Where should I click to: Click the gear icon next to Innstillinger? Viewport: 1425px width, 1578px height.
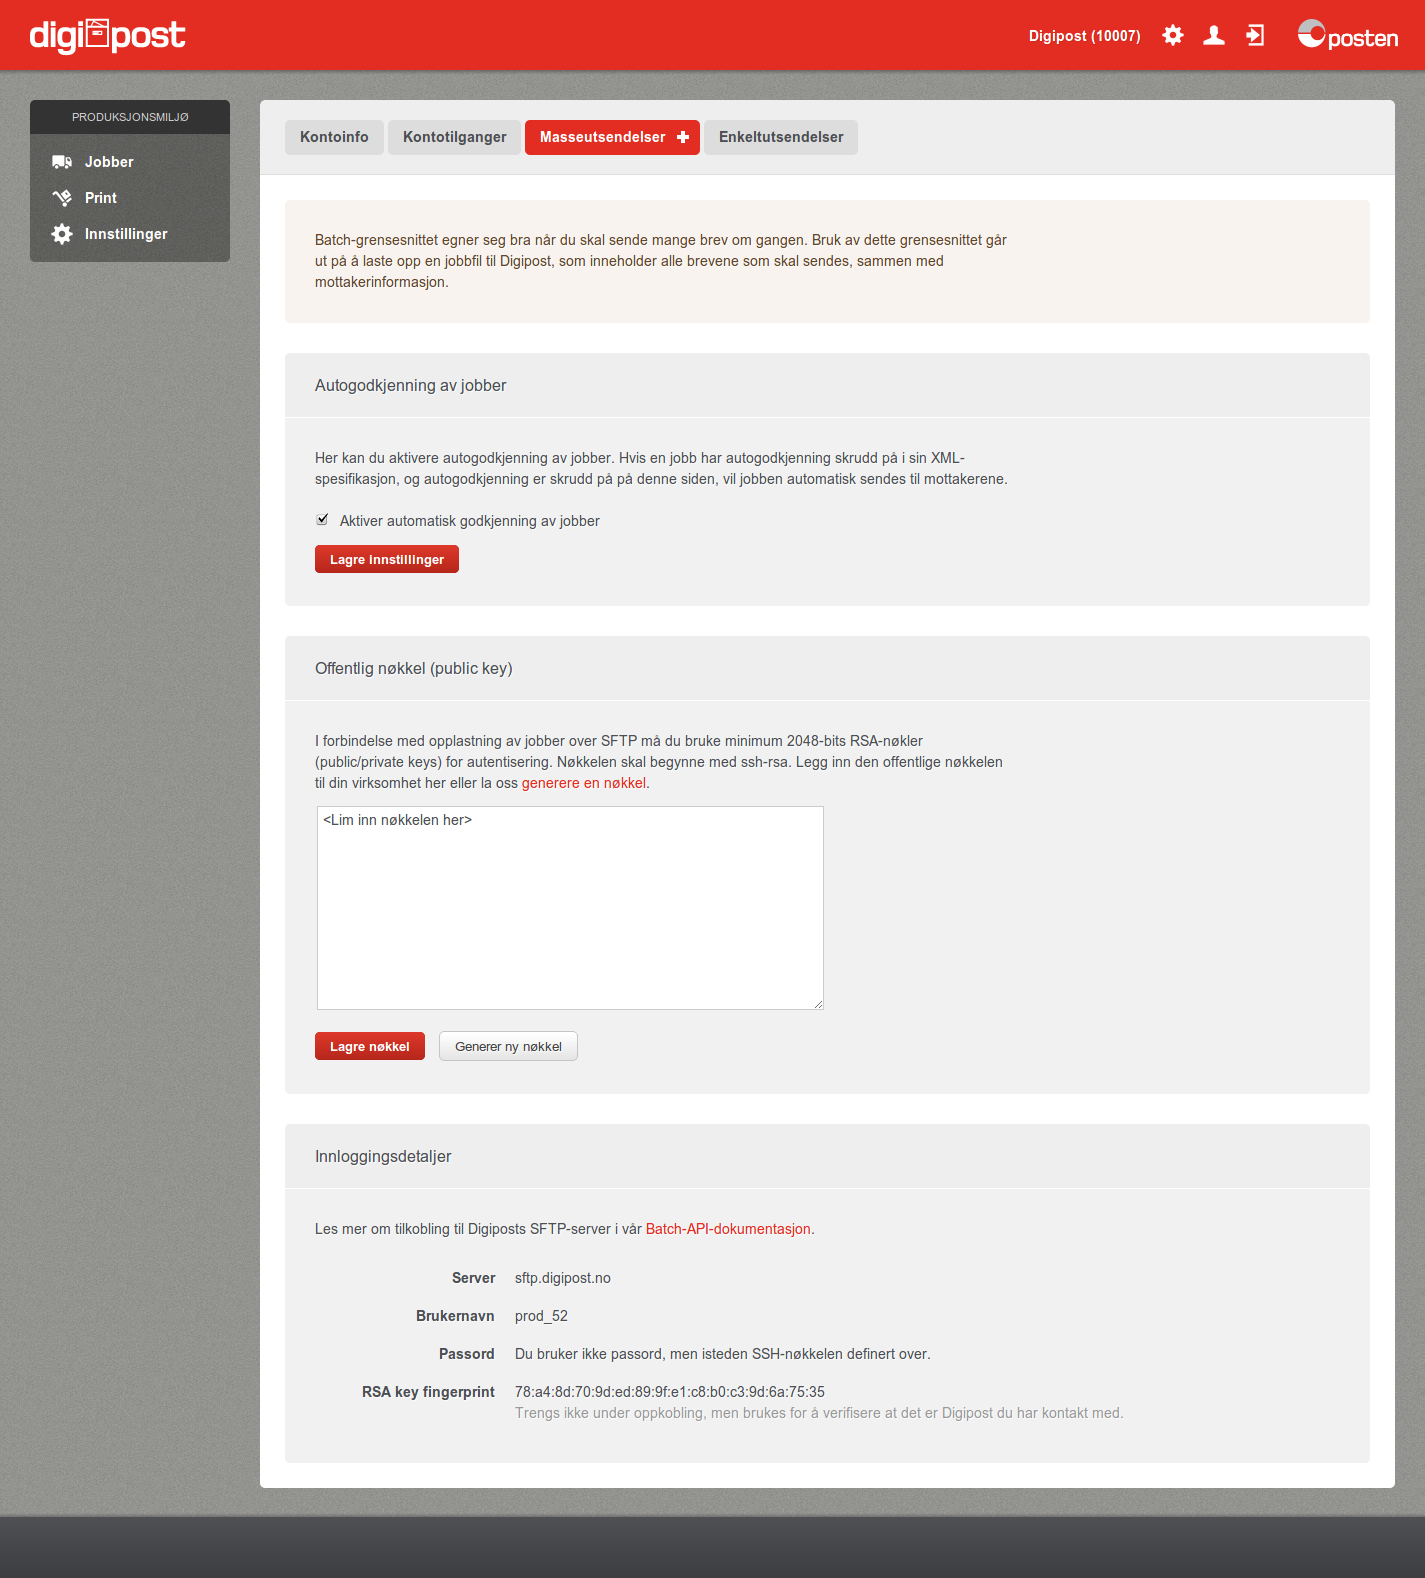62,234
